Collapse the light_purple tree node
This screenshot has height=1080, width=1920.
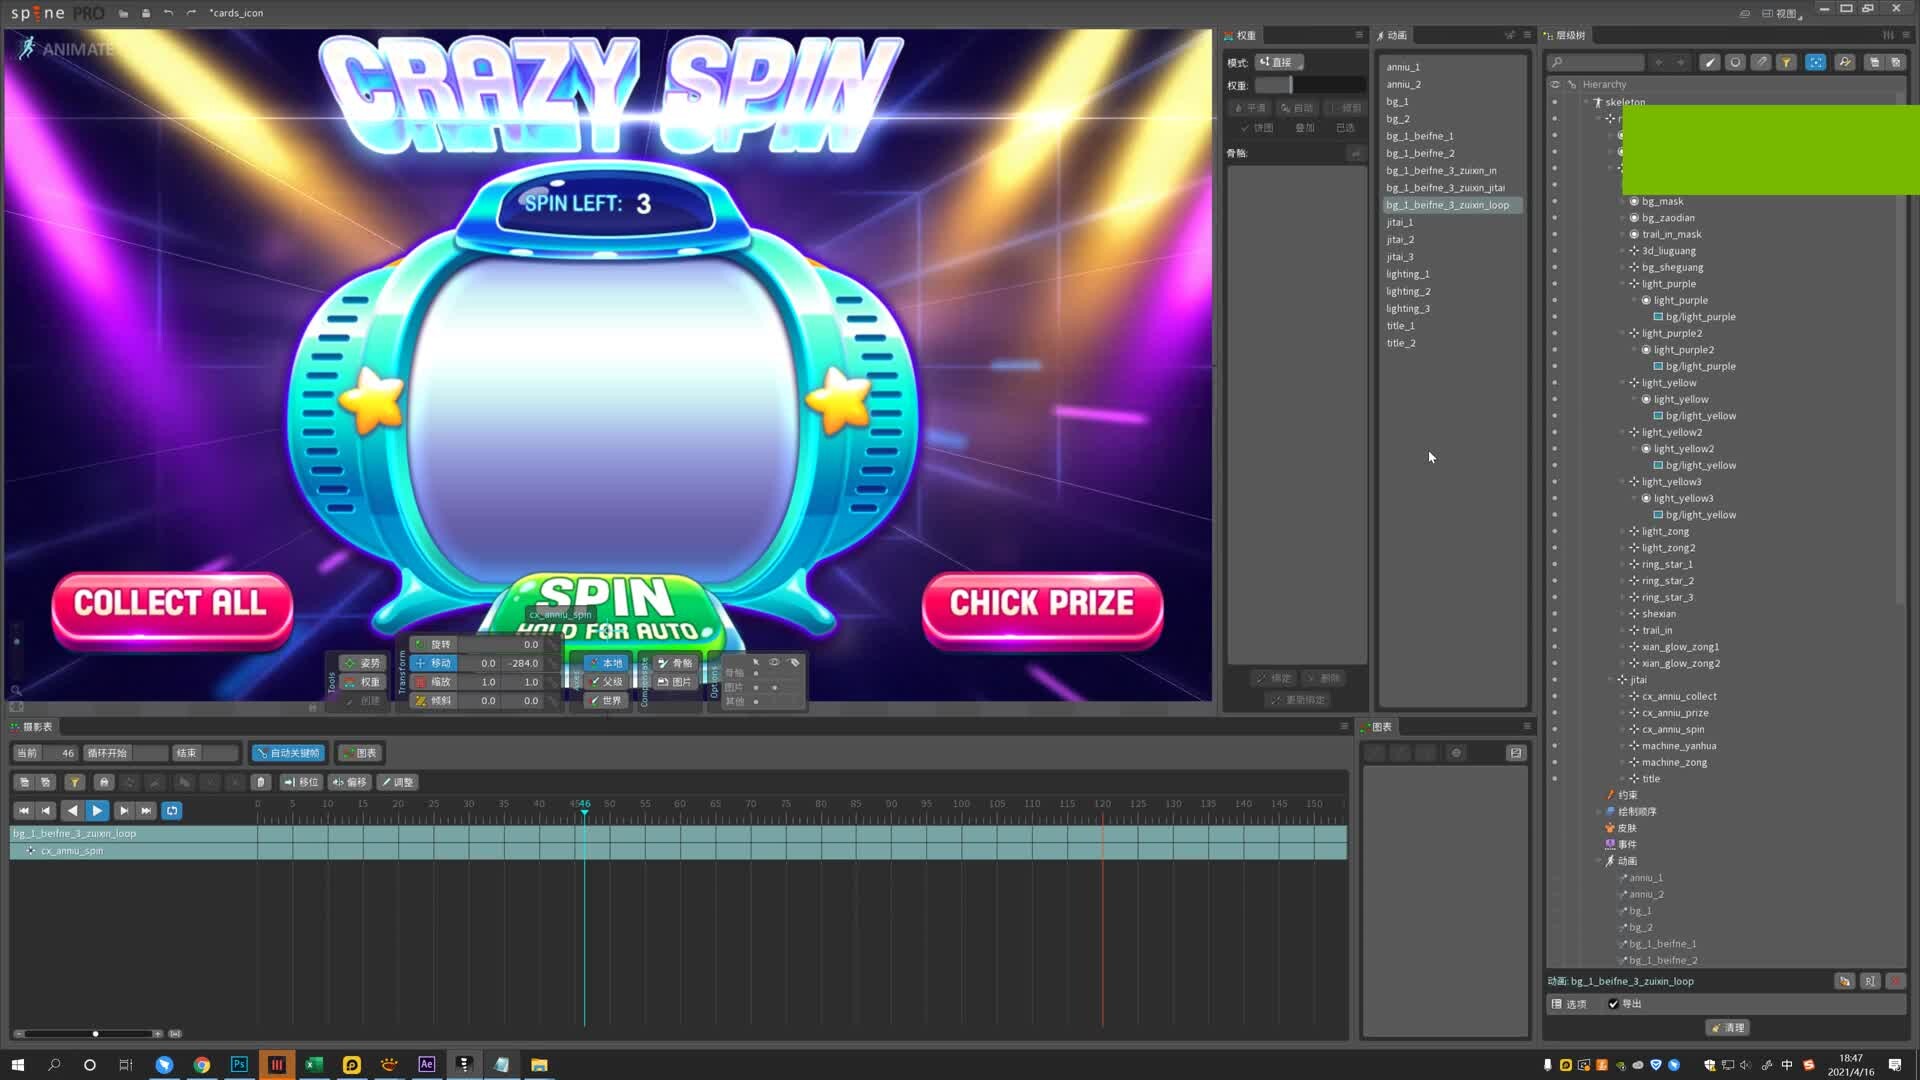(1623, 284)
